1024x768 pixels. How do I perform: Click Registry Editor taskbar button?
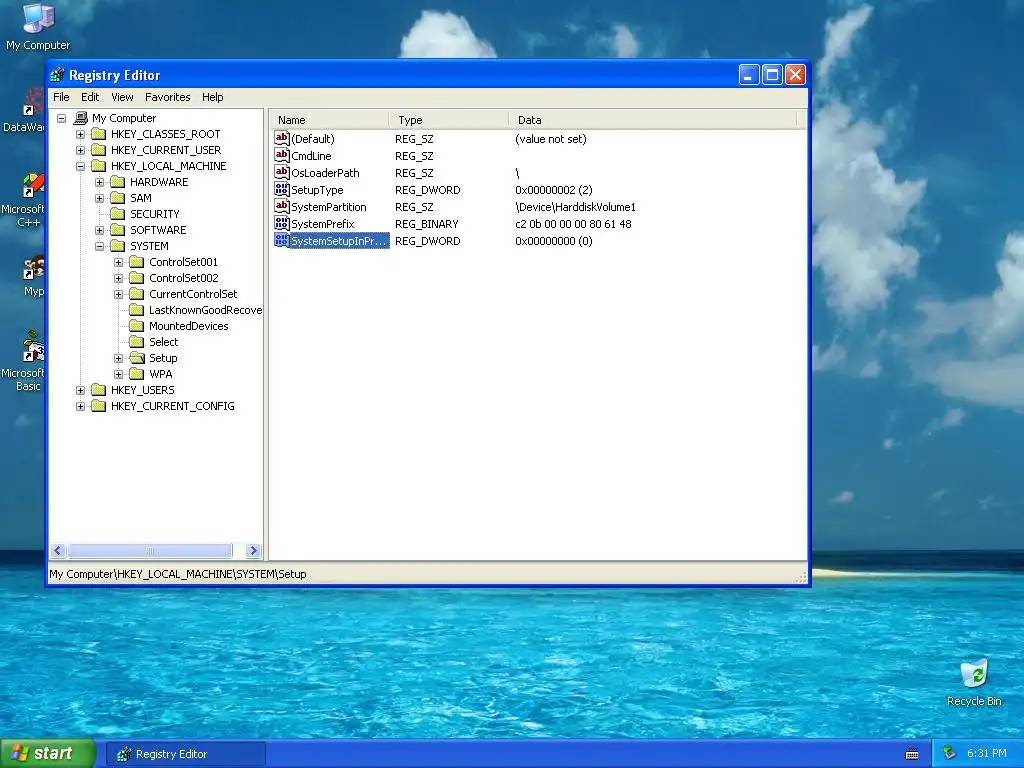pos(185,754)
